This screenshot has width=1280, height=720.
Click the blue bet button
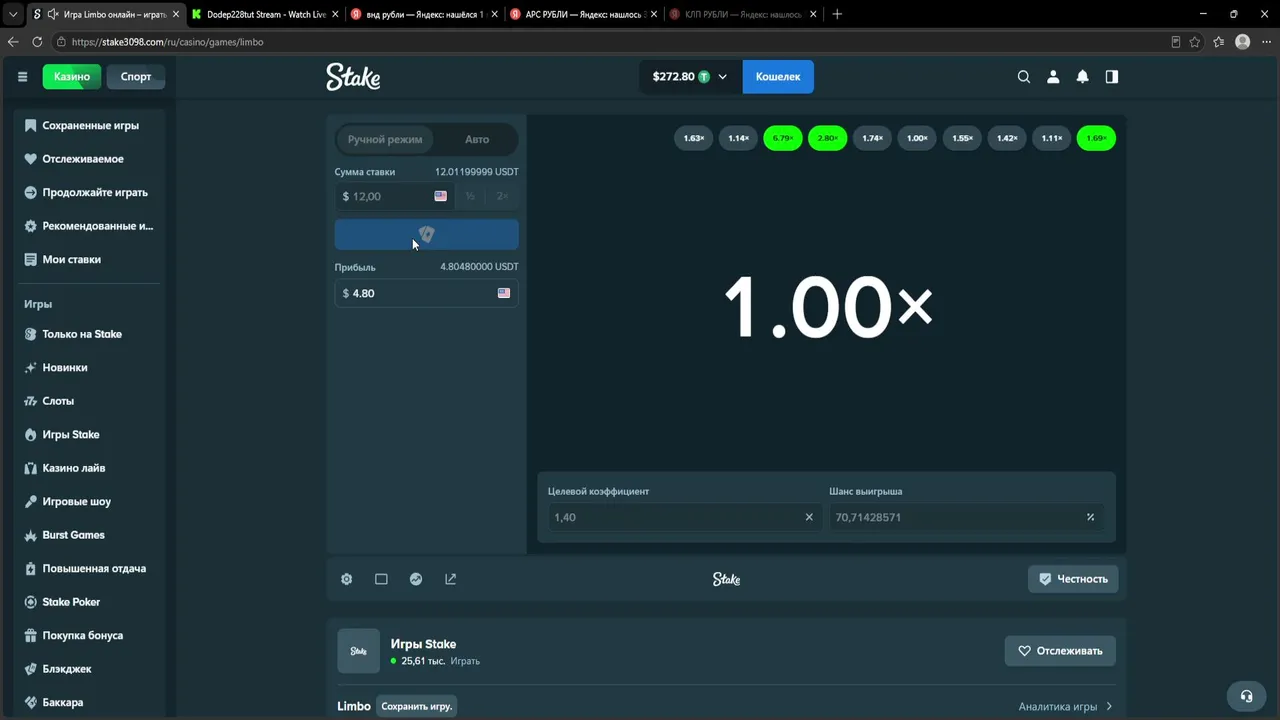pyautogui.click(x=426, y=235)
